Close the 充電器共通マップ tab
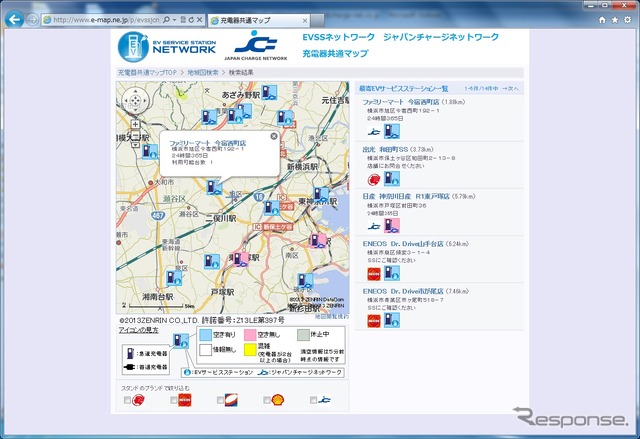The width and height of the screenshot is (640, 439). tap(305, 20)
